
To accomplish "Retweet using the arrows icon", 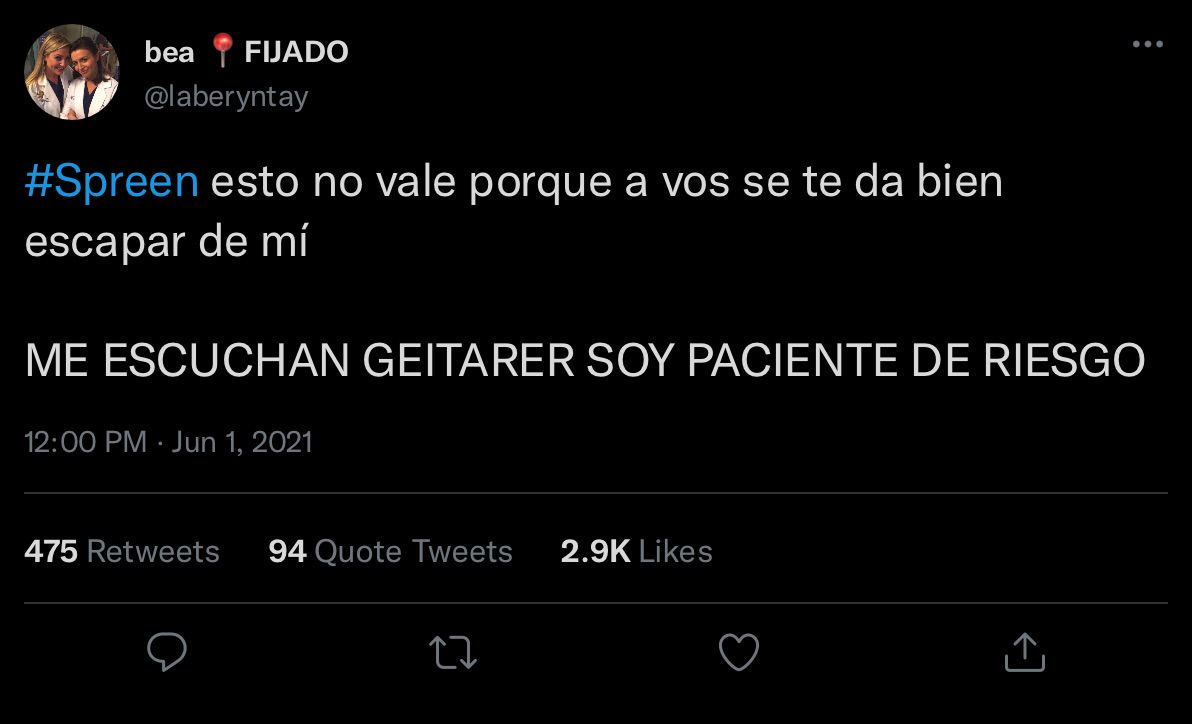I will tap(453, 653).
